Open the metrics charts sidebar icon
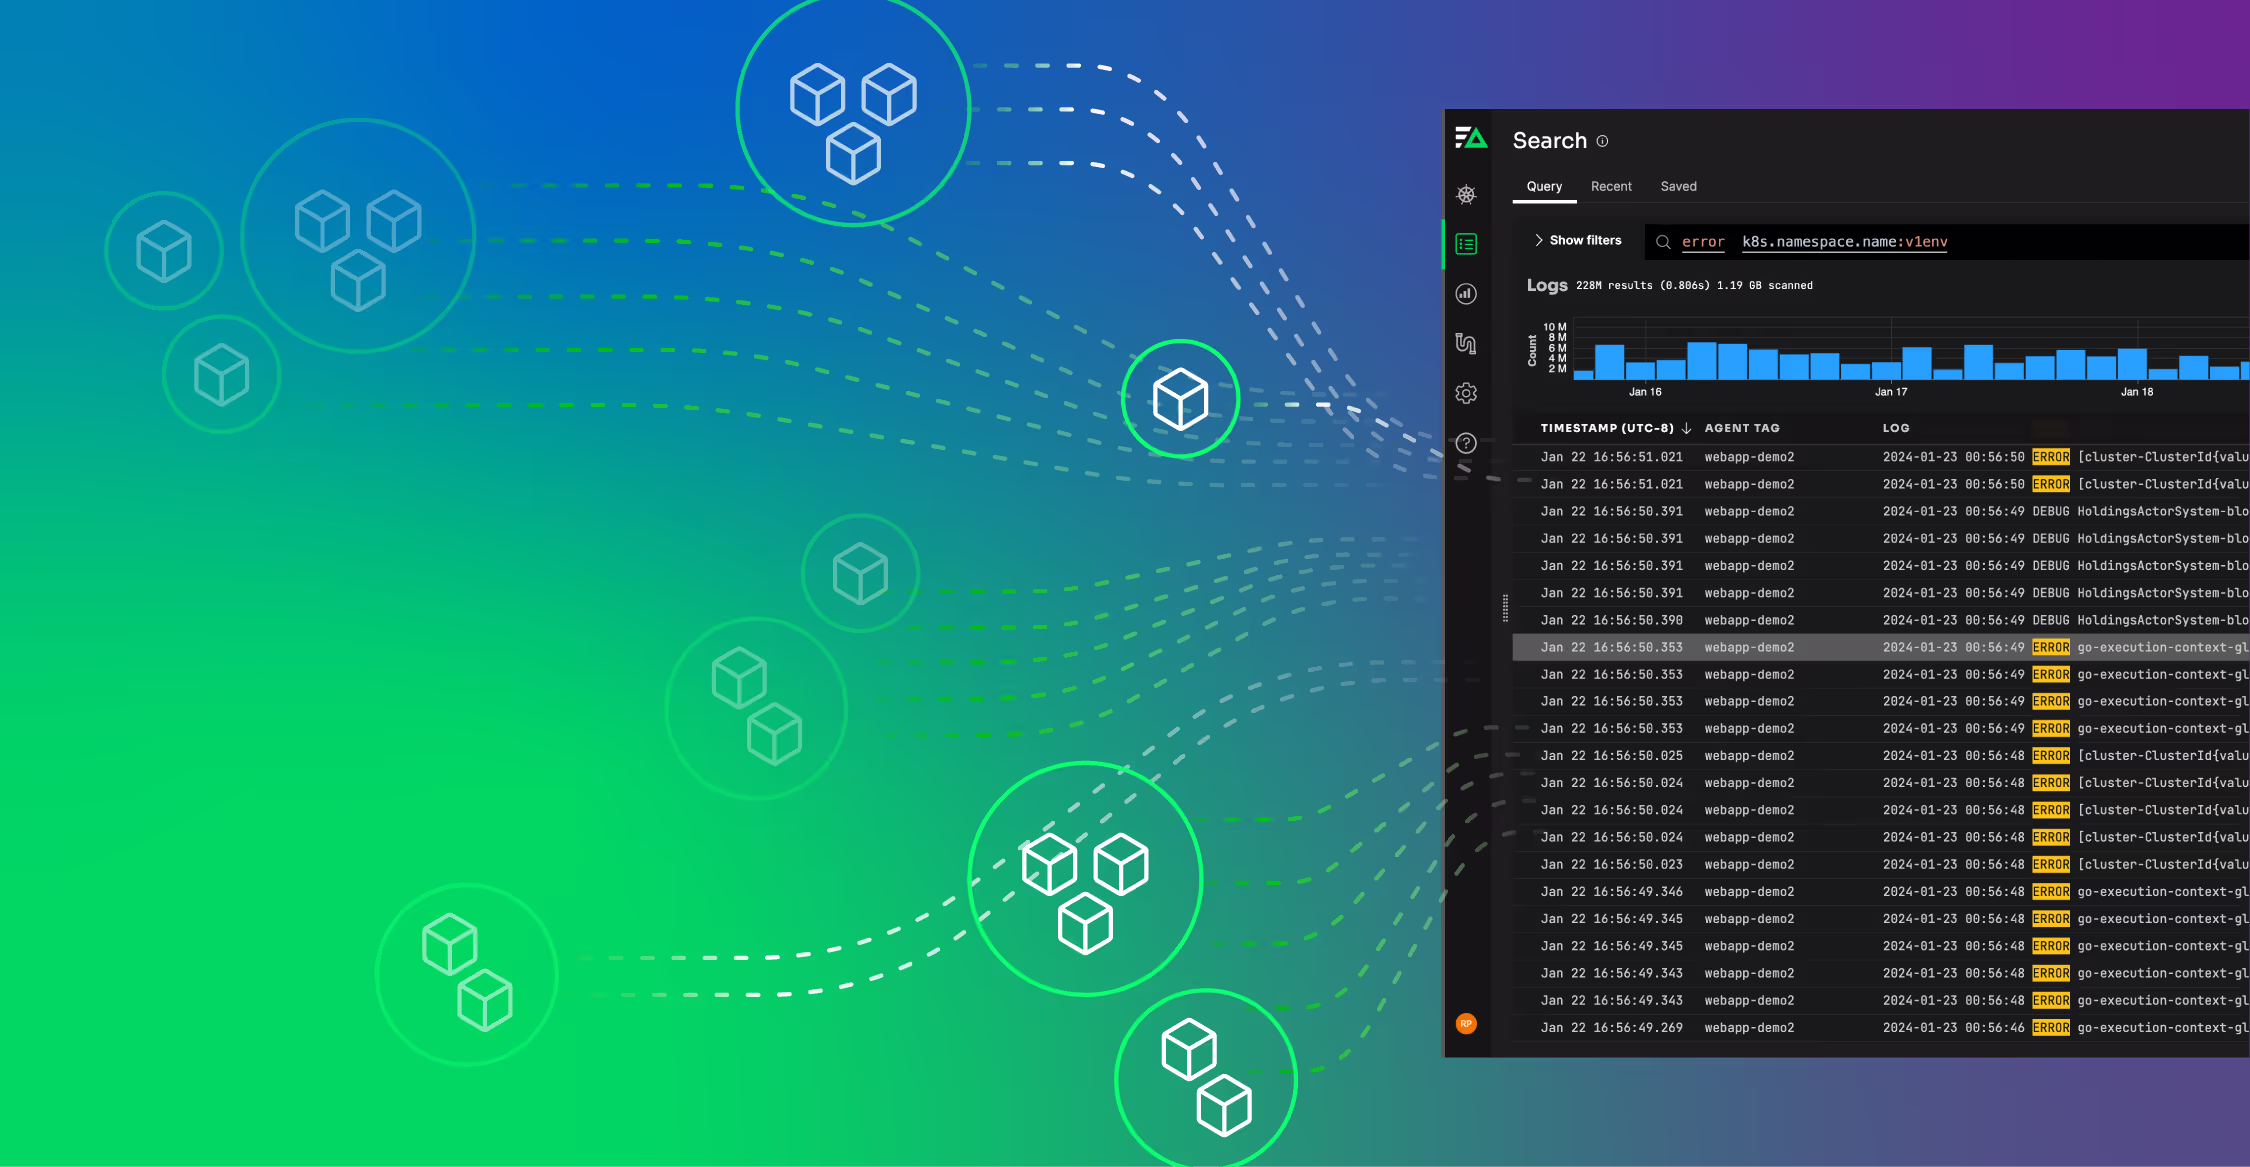The width and height of the screenshot is (2250, 1167). (1466, 294)
